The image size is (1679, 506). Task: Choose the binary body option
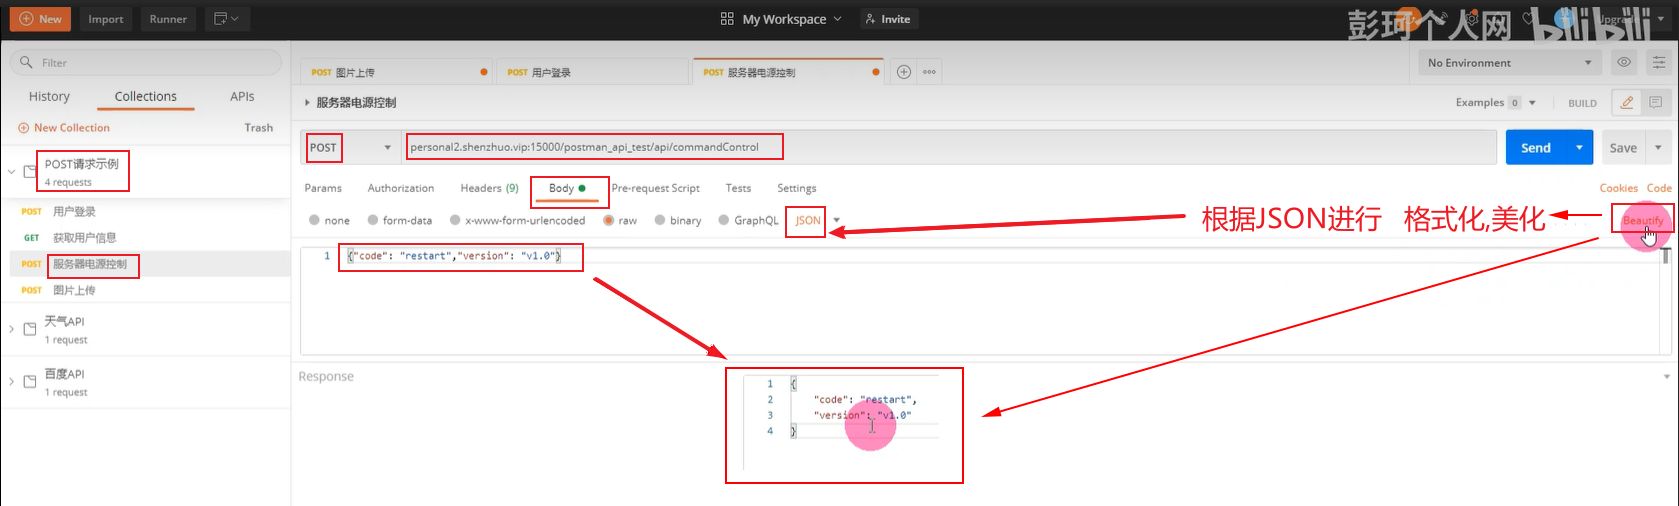[x=660, y=221]
